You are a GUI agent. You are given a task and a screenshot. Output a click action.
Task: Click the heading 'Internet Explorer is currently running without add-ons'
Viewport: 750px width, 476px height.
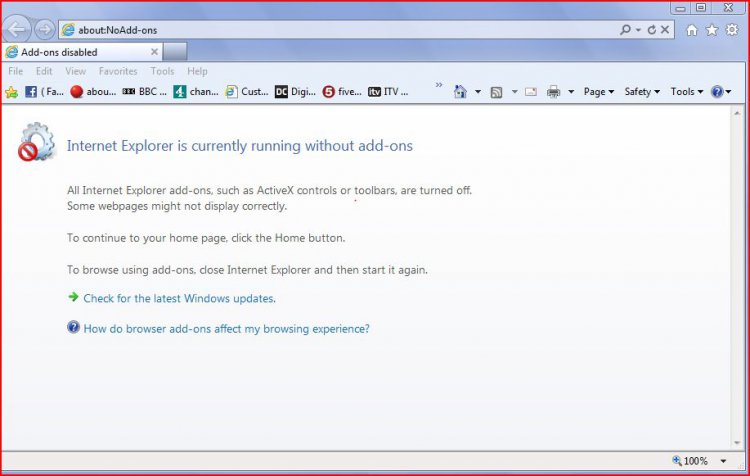pyautogui.click(x=240, y=145)
